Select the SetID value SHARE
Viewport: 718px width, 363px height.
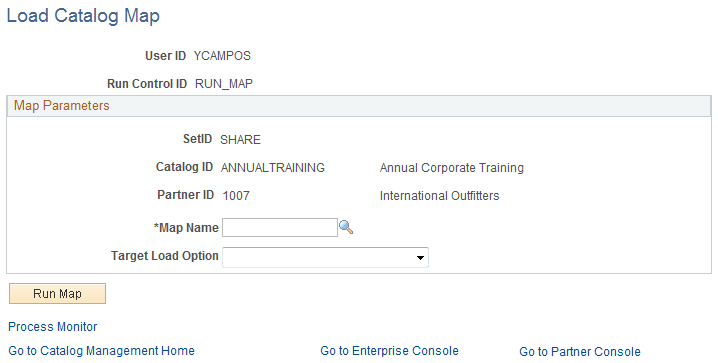(240, 140)
